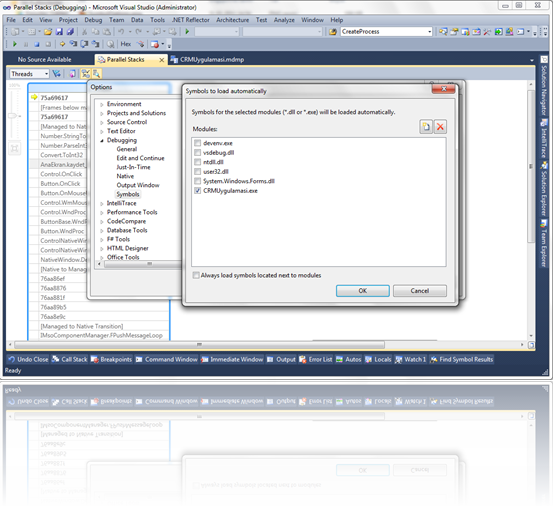Open the Threads view dropdown
The height and width of the screenshot is (506, 553).
click(x=29, y=74)
